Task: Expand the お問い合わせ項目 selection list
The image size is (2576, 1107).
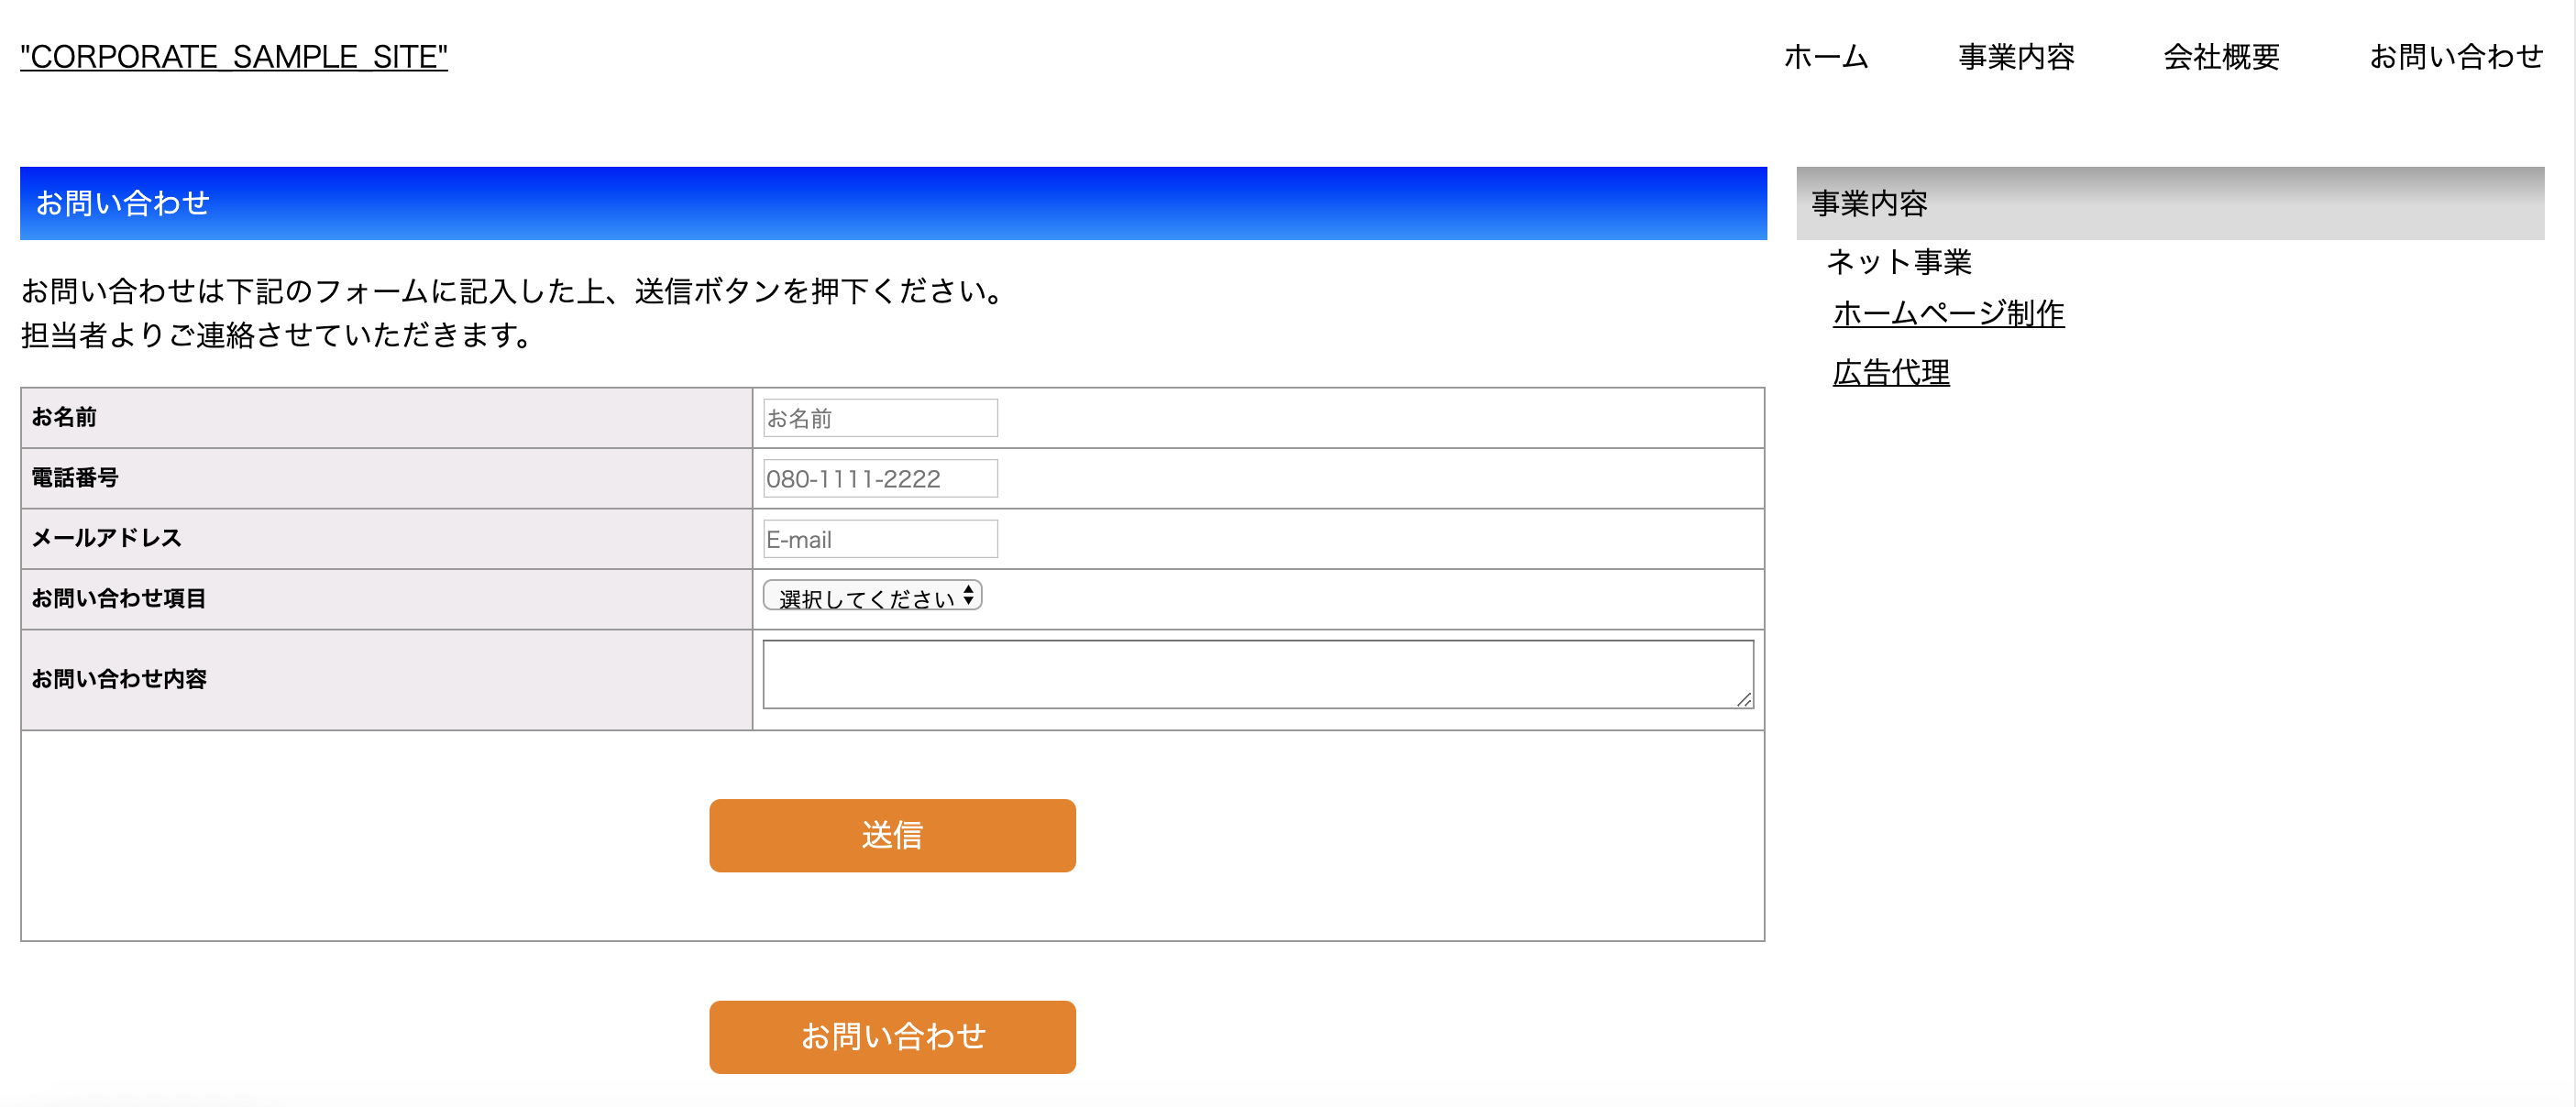Action: pos(871,596)
